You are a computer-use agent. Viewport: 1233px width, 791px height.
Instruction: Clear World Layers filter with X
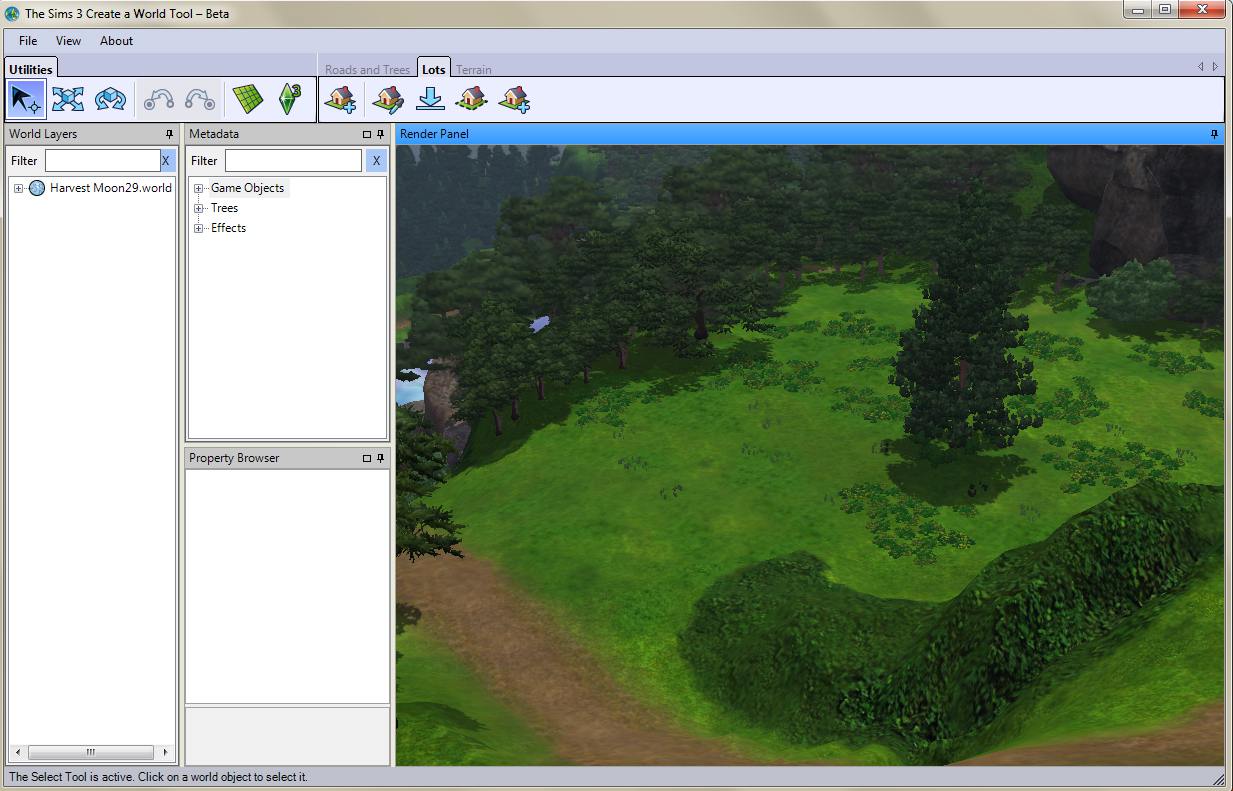[166, 160]
